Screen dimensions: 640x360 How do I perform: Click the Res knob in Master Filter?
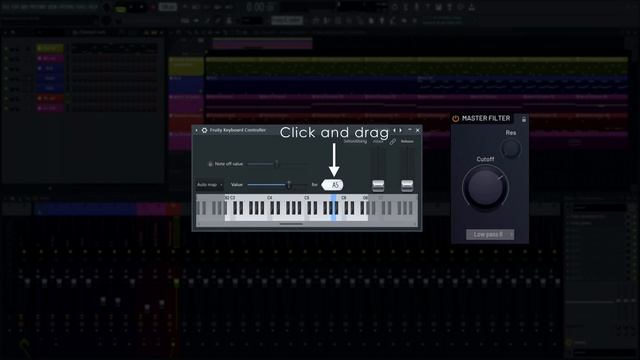pyautogui.click(x=511, y=149)
